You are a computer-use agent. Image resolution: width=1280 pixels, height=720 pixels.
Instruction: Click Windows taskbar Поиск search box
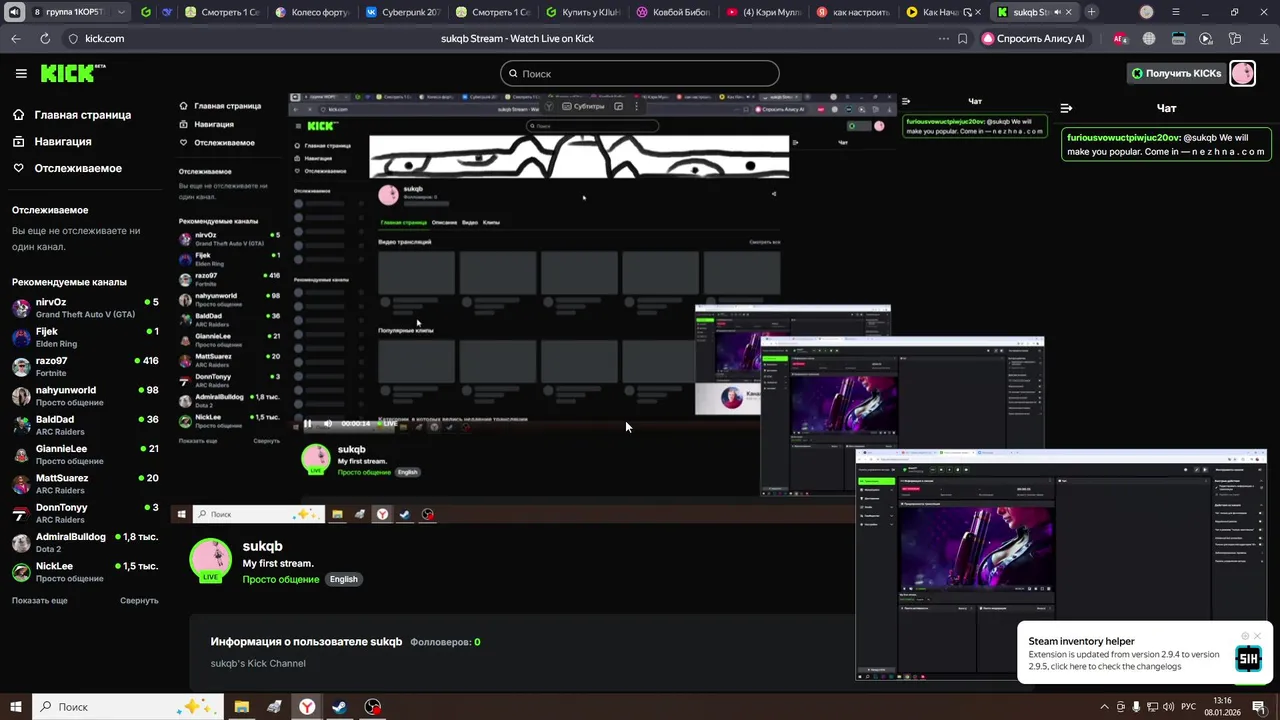click(x=128, y=706)
